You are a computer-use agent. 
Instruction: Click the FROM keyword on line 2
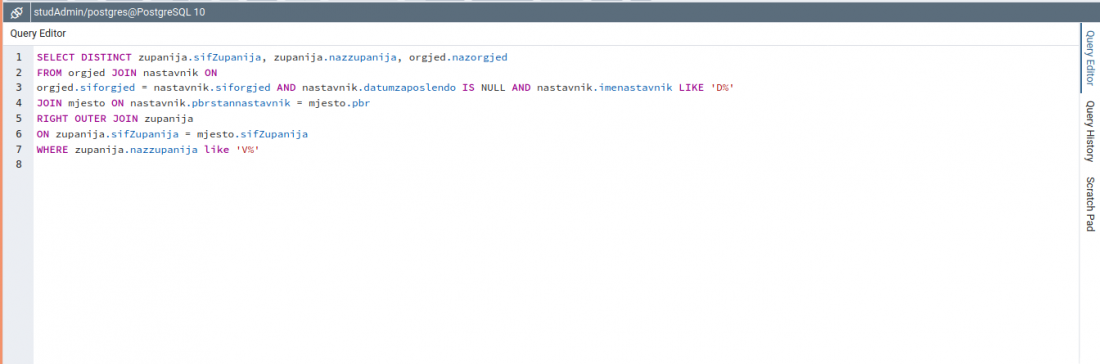(49, 72)
